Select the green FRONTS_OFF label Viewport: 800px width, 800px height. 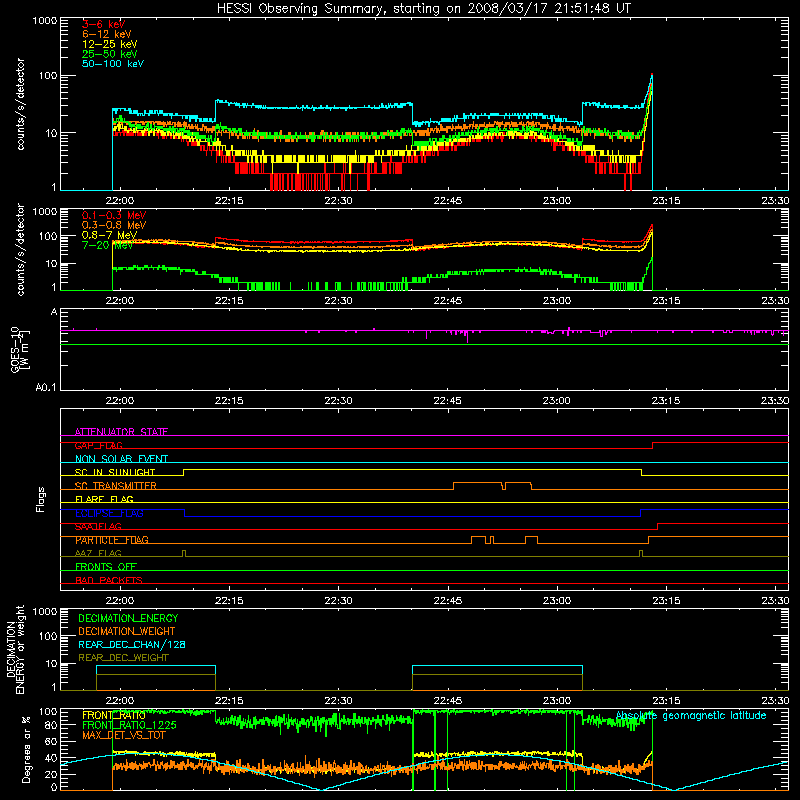[106, 567]
